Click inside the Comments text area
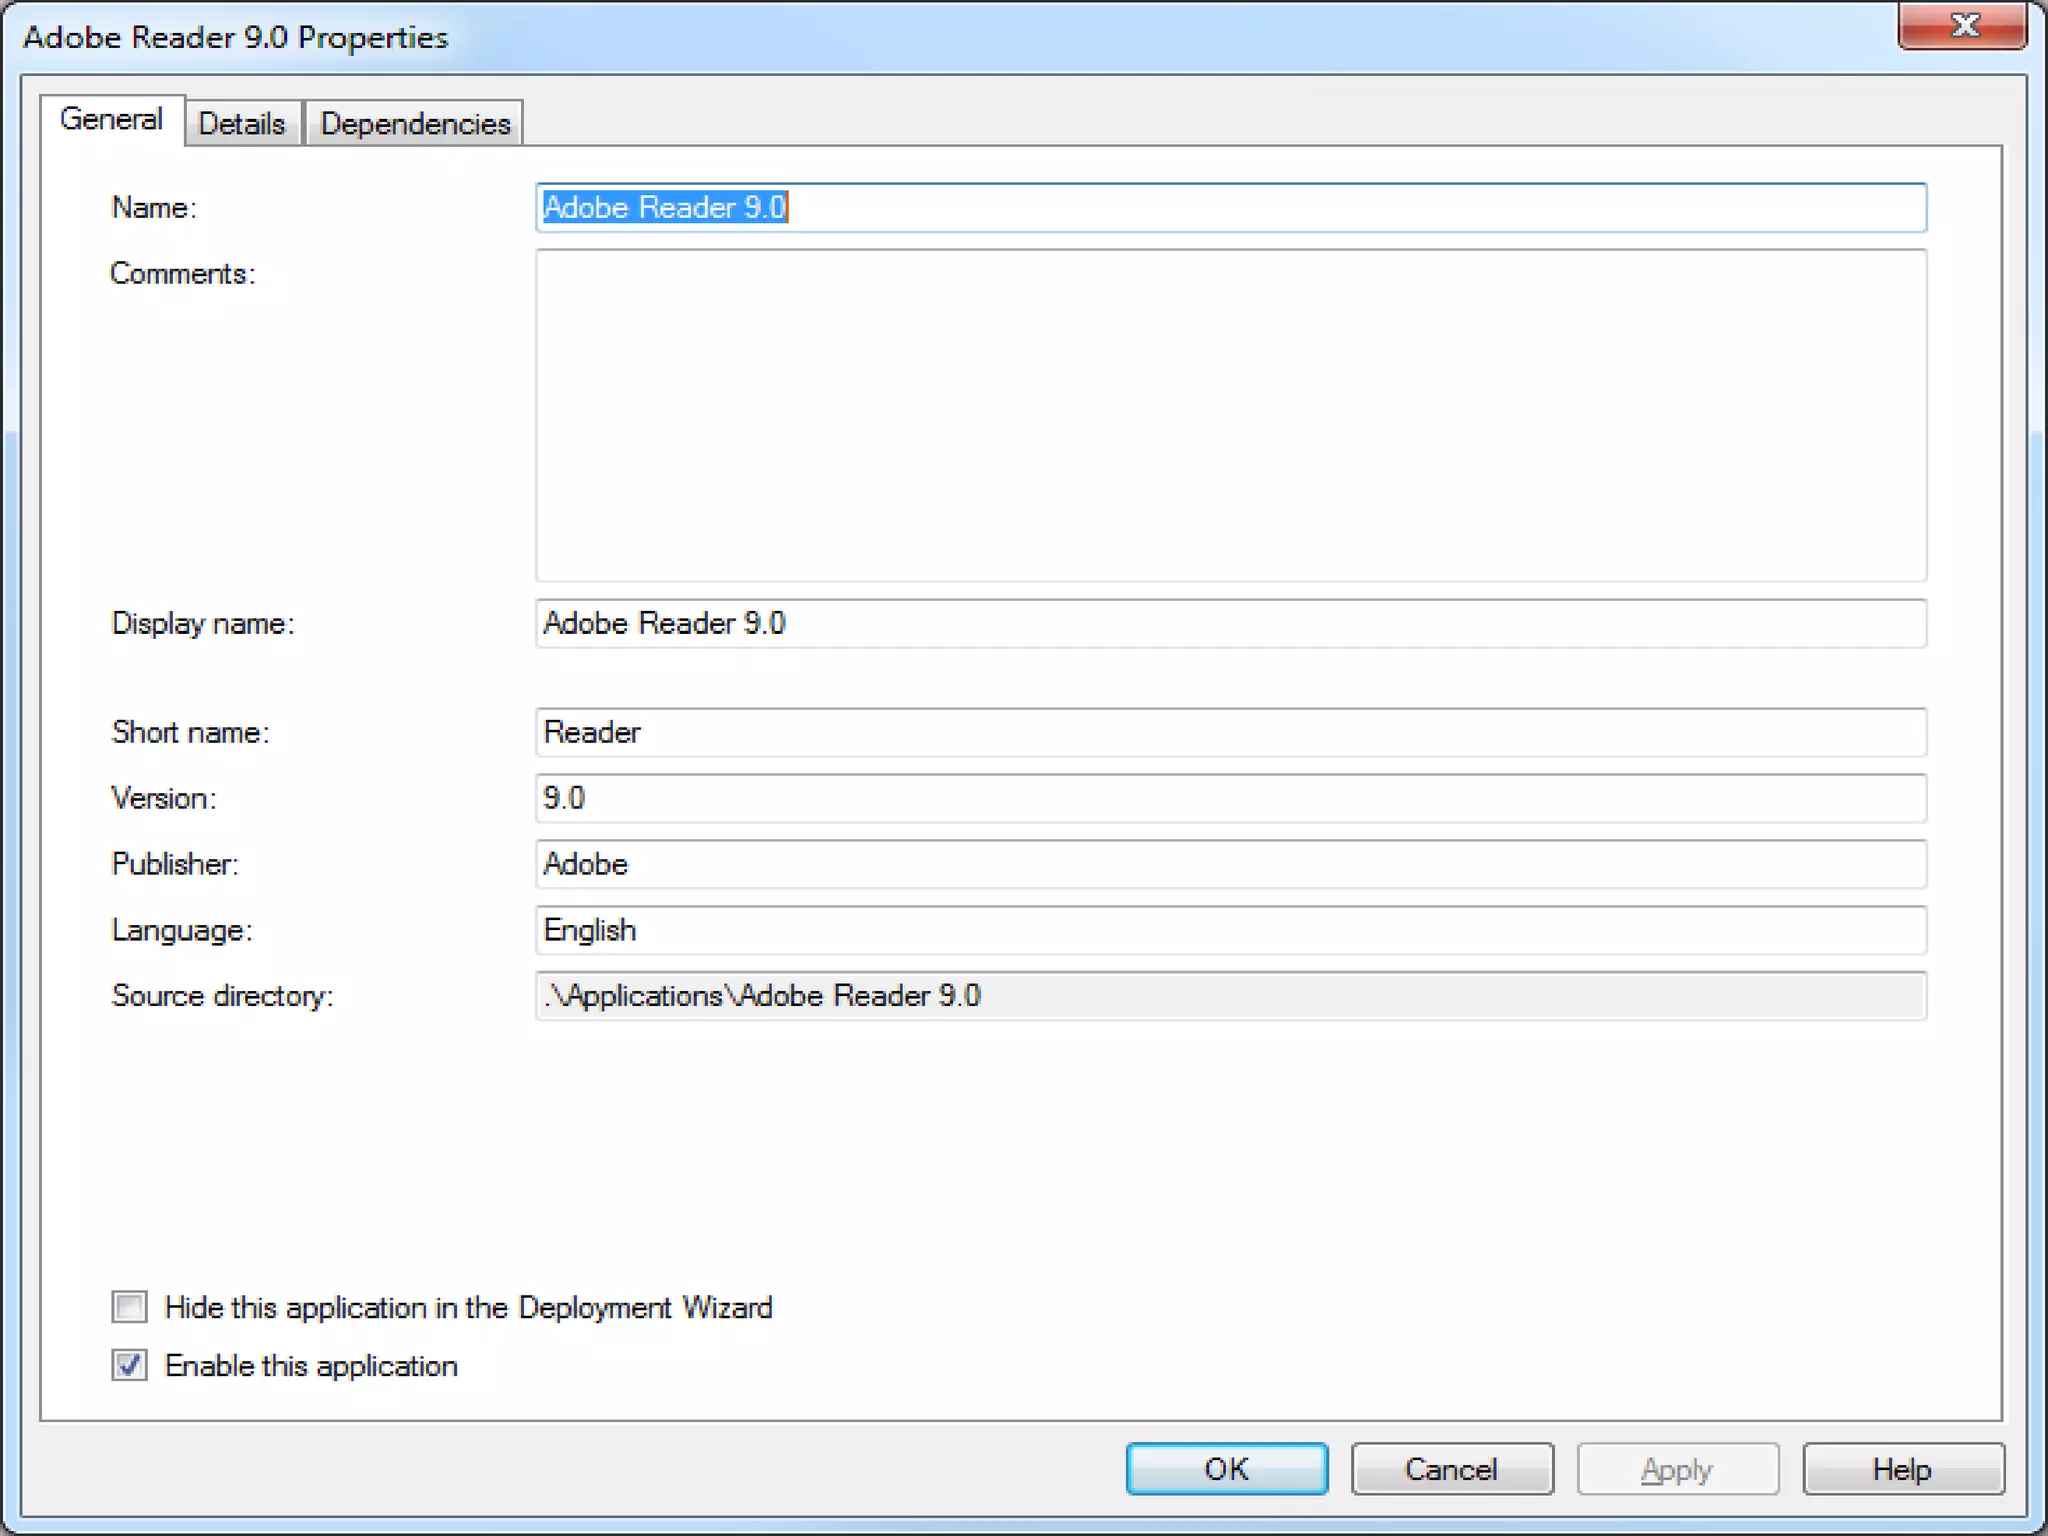The height and width of the screenshot is (1536, 2048). pyautogui.click(x=1231, y=415)
